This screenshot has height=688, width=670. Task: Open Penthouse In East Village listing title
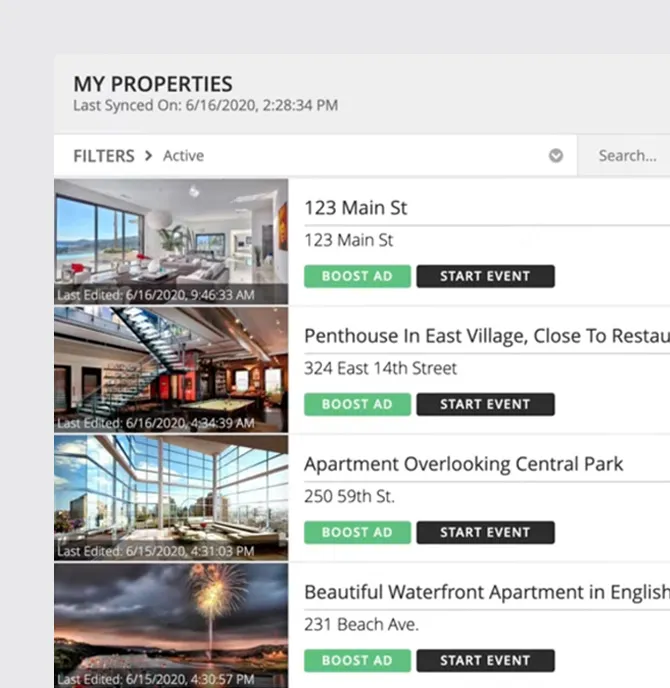click(x=487, y=336)
